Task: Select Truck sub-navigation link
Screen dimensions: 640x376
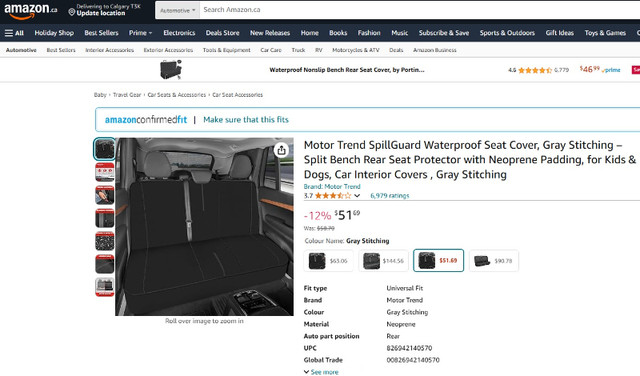Action: (298, 50)
